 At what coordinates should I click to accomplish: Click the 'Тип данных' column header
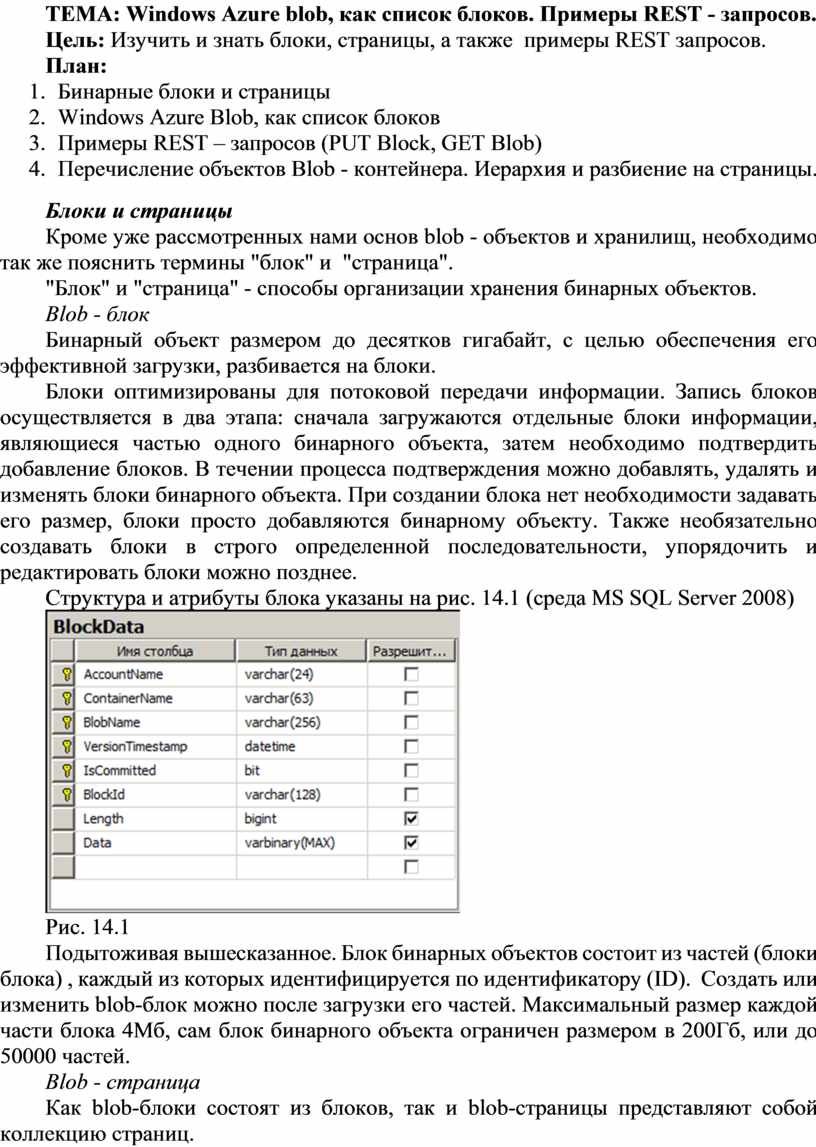click(x=301, y=650)
